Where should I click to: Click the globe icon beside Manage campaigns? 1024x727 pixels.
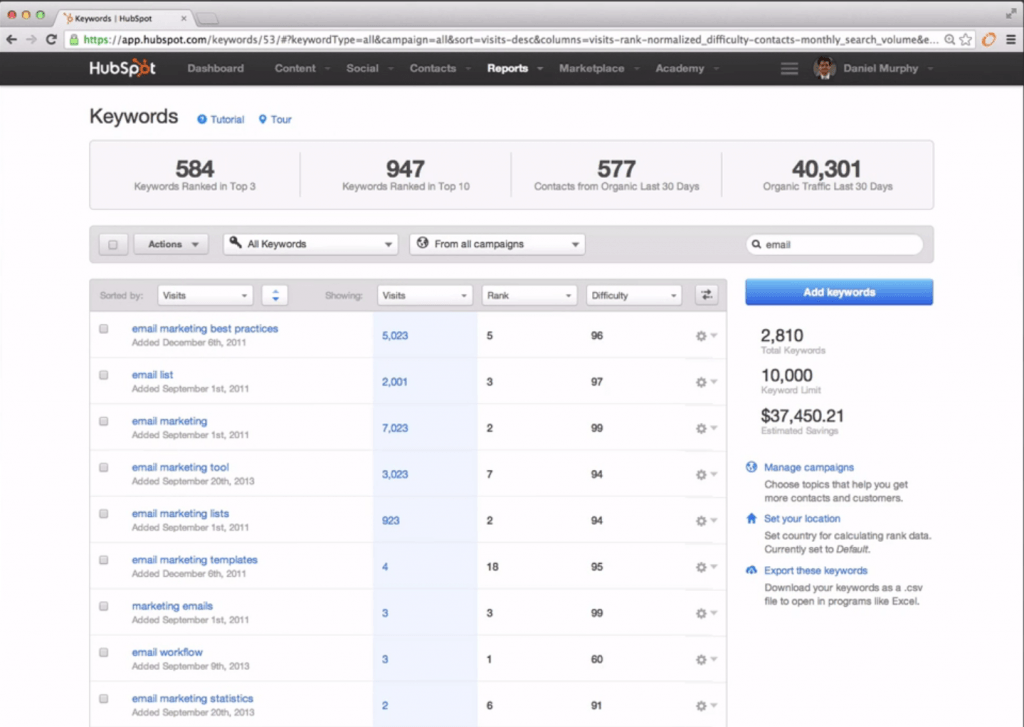752,467
